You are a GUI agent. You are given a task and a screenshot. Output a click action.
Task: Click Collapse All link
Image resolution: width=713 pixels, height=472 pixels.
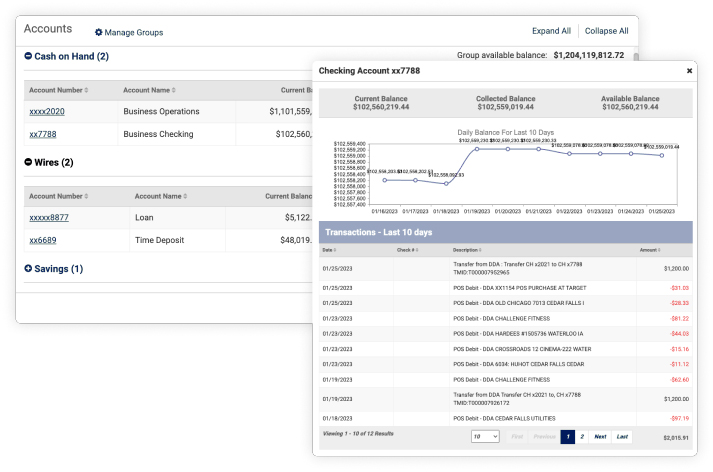606,31
